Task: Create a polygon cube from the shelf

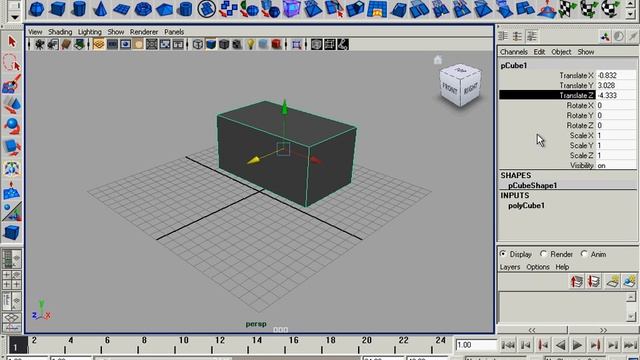Action: click(x=58, y=9)
